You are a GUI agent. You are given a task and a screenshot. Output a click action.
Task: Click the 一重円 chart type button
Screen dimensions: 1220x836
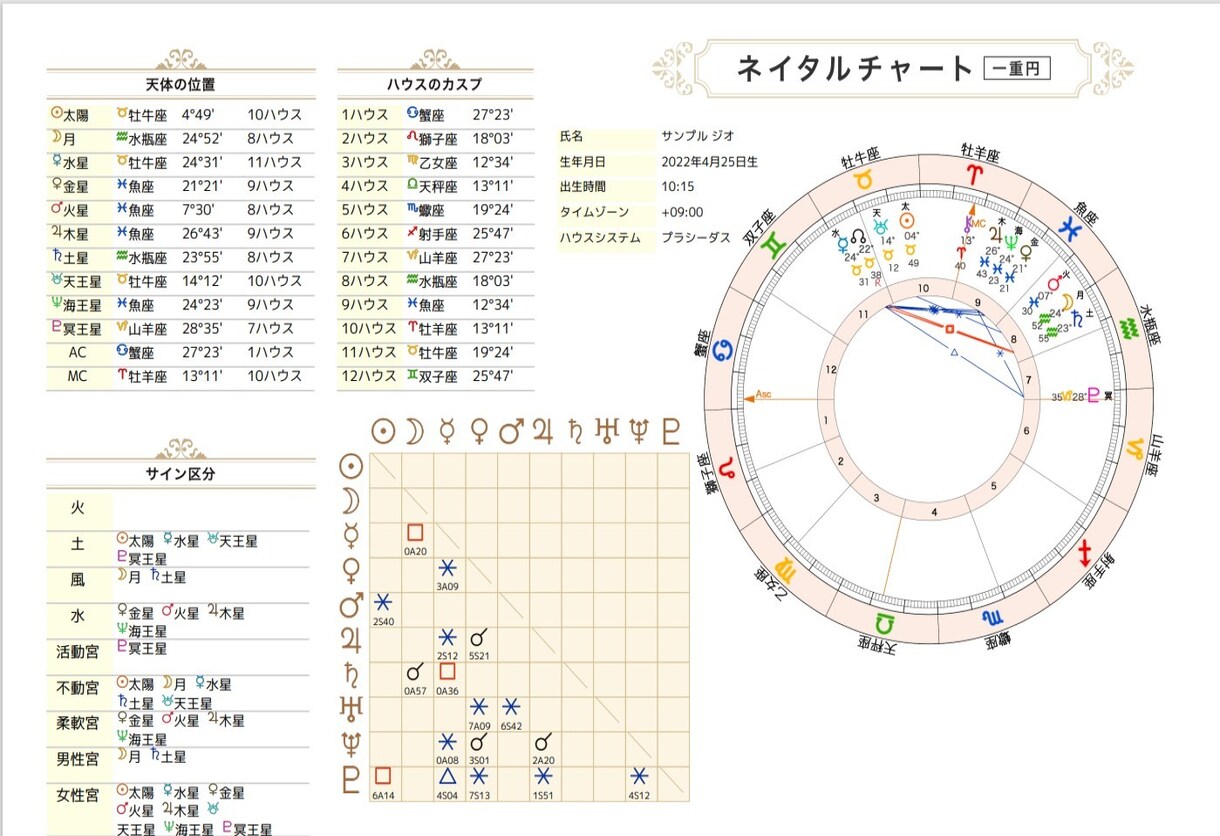[1017, 68]
